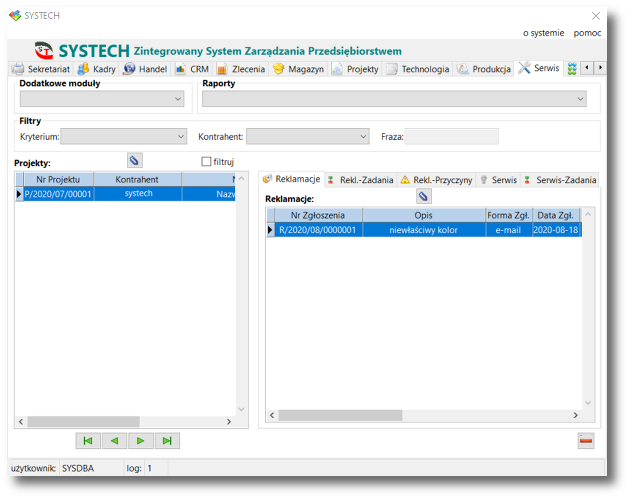Open the Magazyn tab

click(299, 69)
